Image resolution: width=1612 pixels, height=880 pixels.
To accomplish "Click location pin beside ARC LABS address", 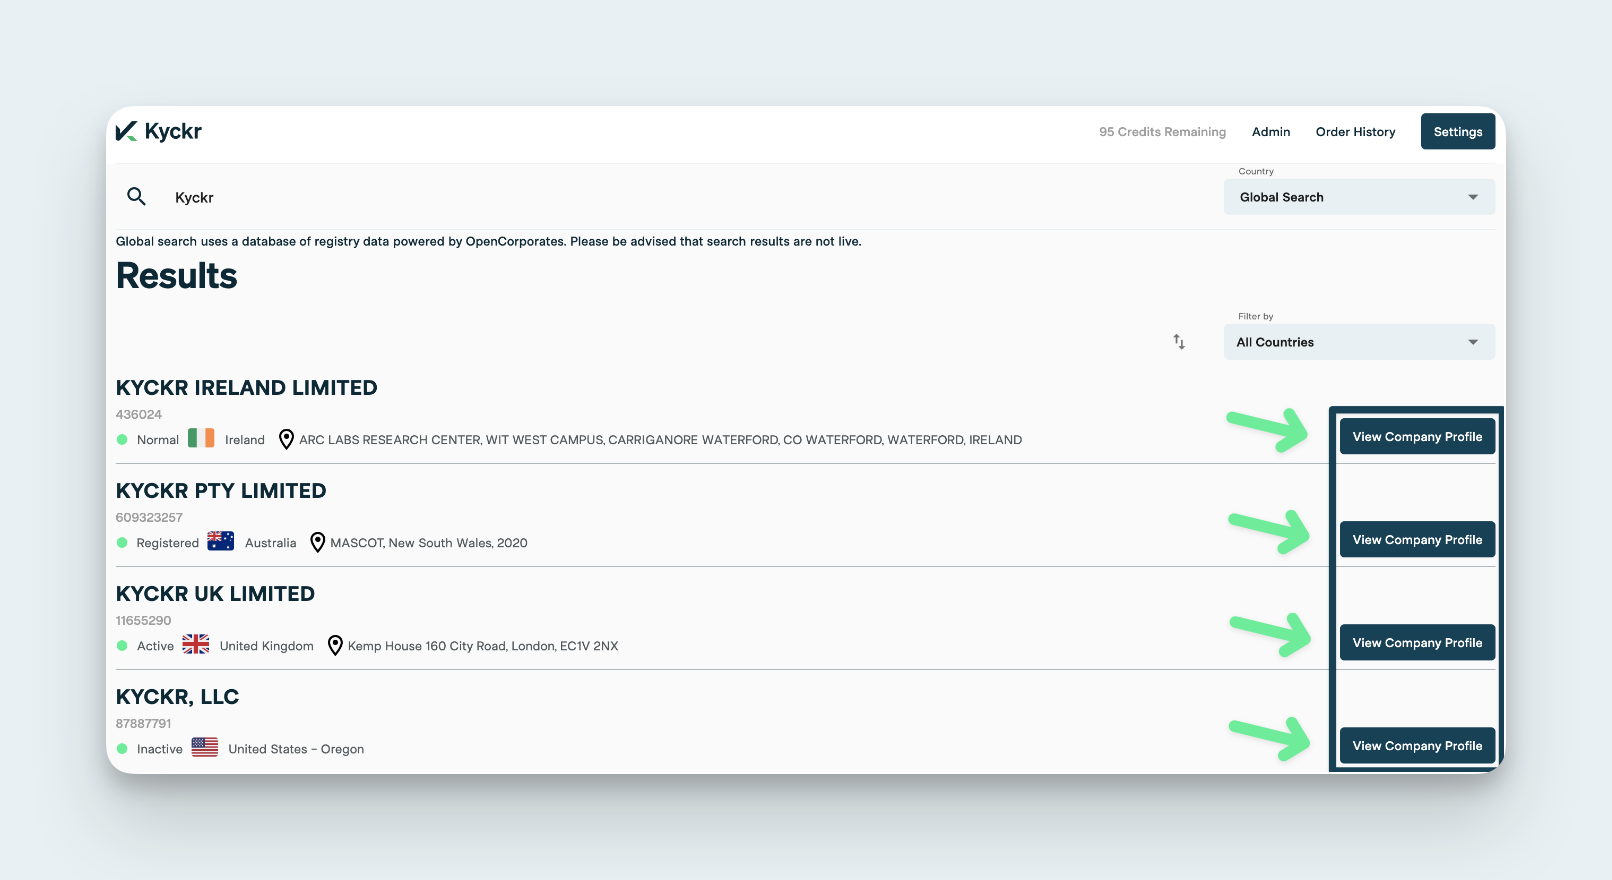I will click(286, 439).
